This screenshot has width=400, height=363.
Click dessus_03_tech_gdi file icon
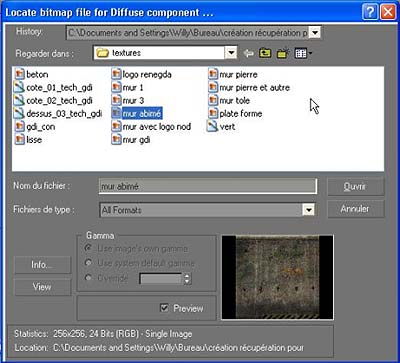click(20, 113)
